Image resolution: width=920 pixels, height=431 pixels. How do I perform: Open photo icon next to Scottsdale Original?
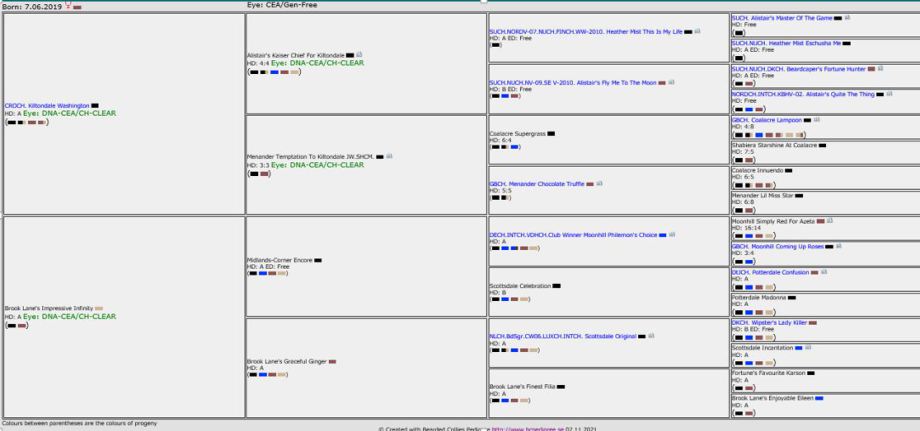653,336
